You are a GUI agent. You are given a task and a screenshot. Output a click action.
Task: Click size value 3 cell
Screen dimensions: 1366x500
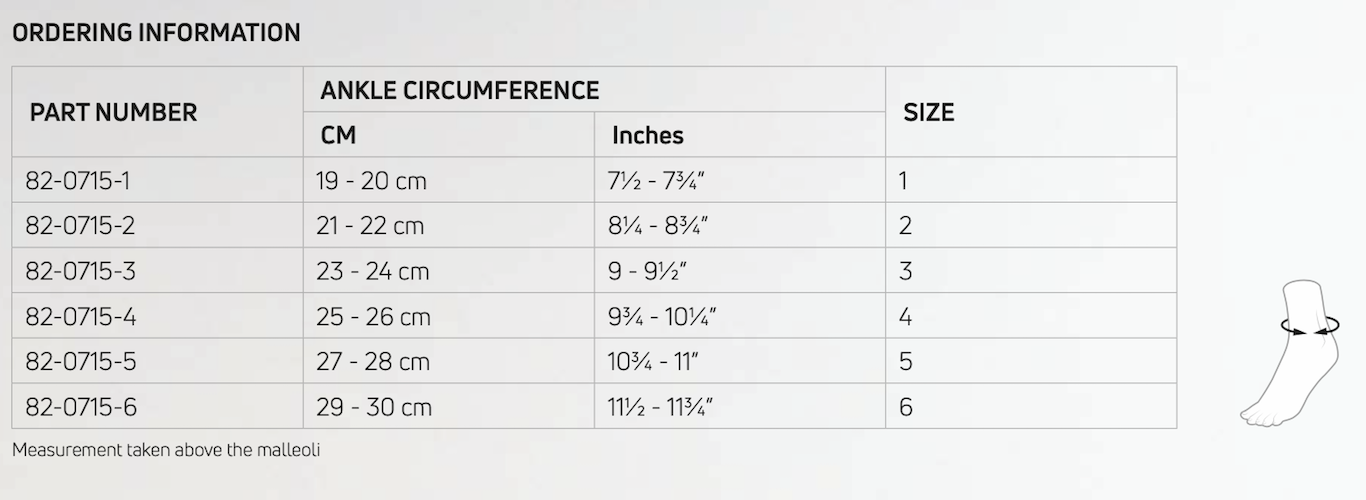coord(906,271)
